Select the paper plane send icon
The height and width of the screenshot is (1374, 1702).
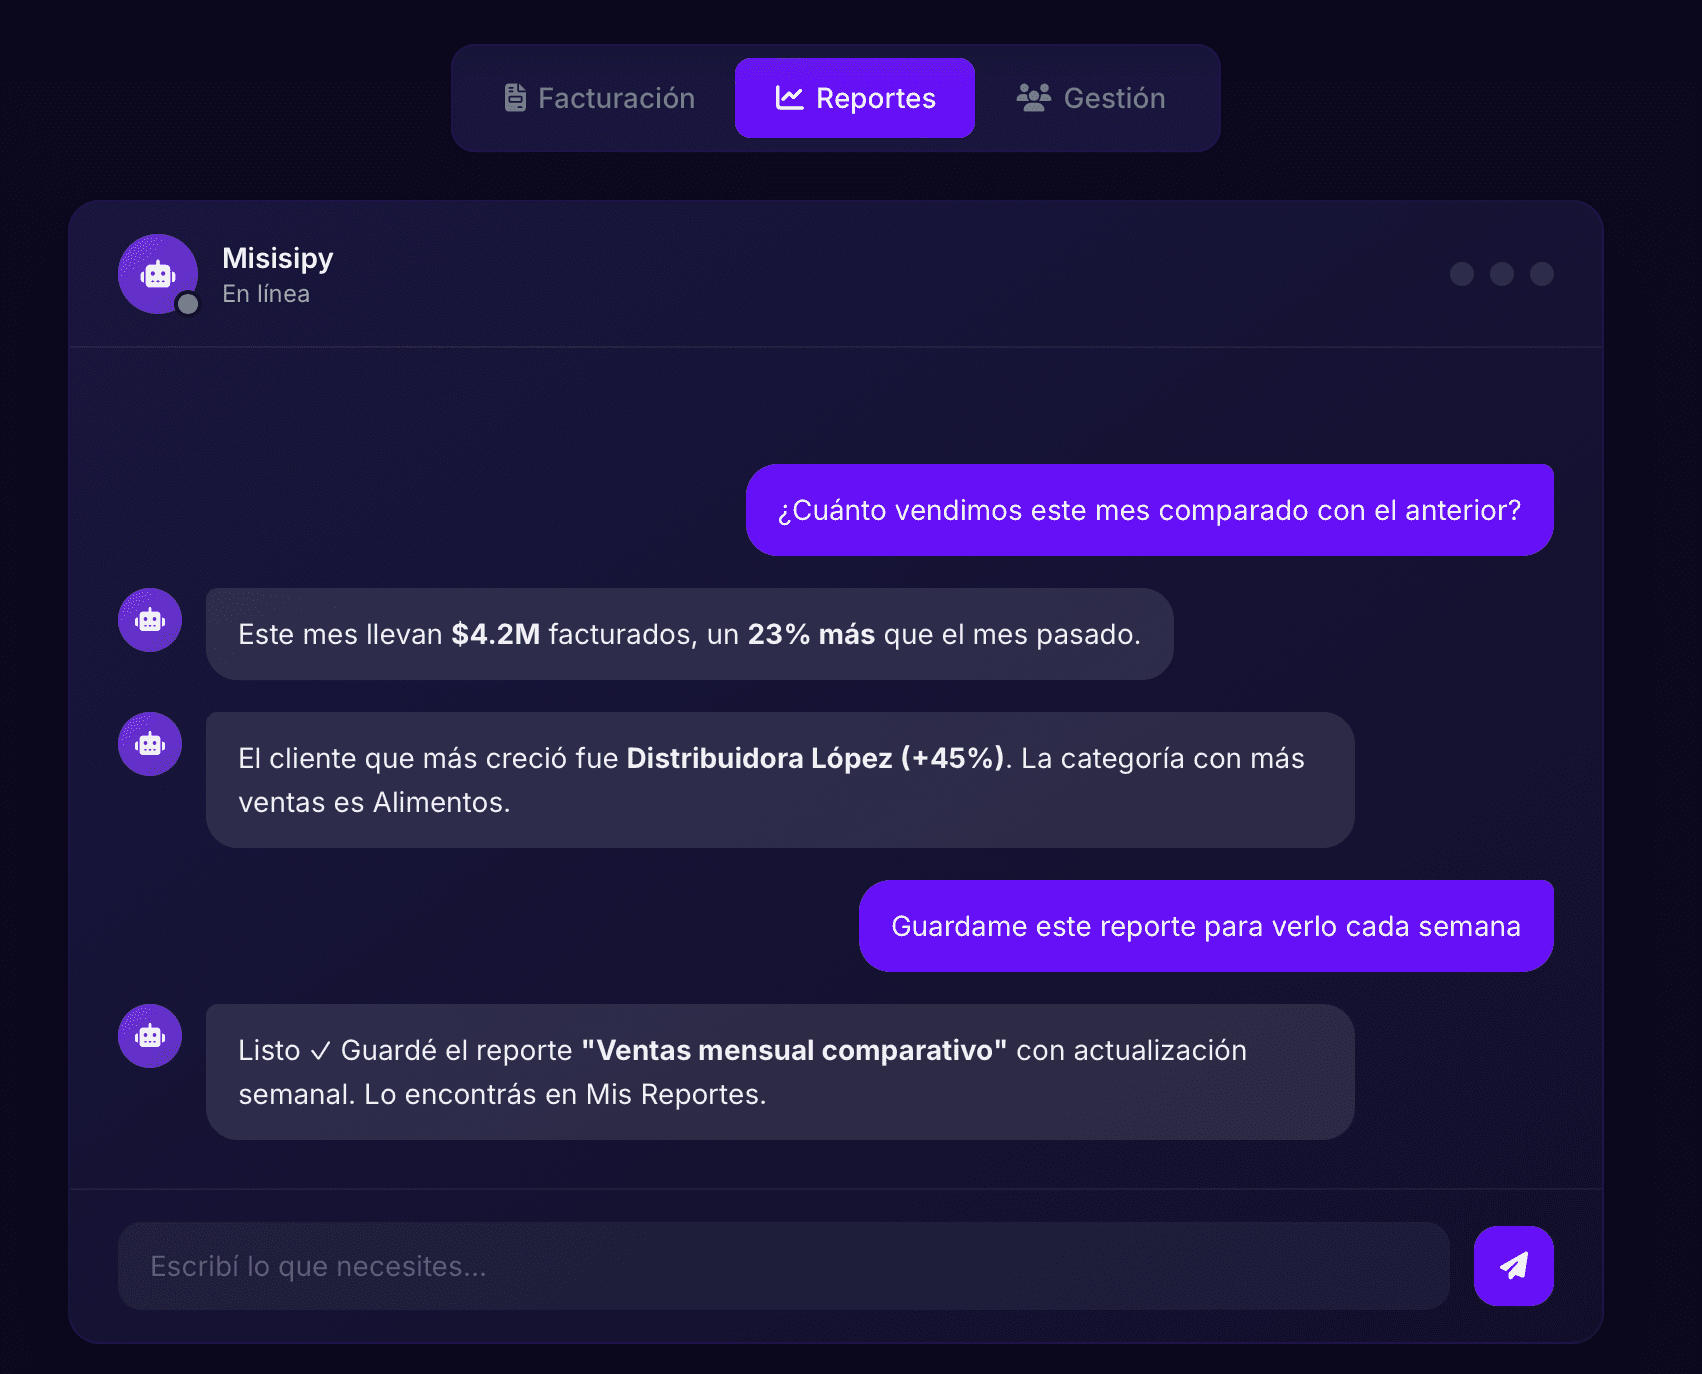tap(1513, 1265)
